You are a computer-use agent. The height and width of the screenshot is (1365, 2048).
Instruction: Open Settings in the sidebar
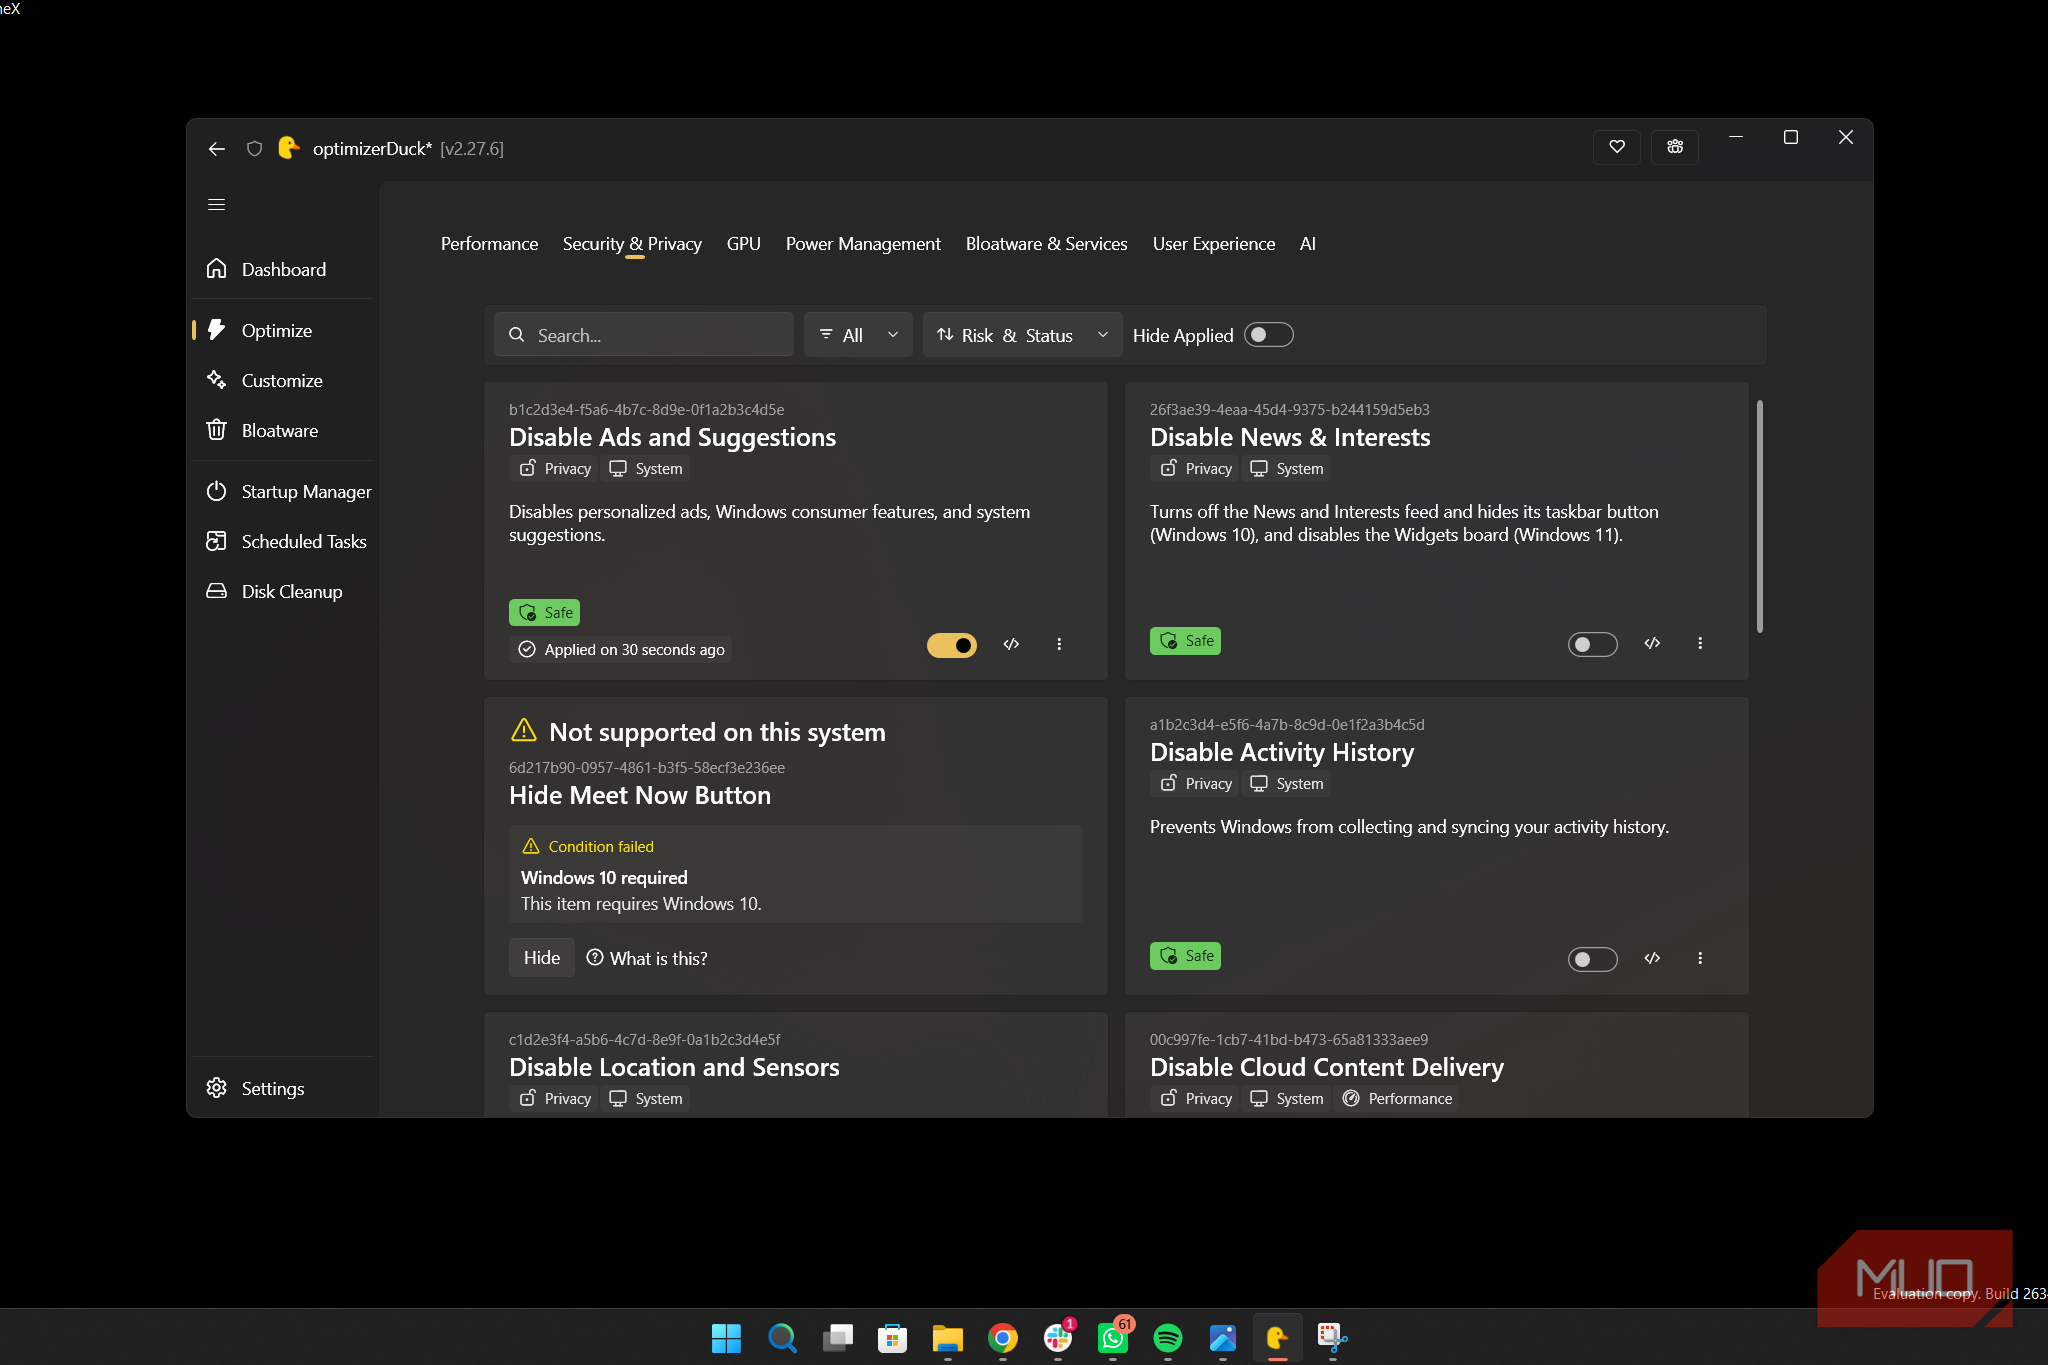[283, 1088]
